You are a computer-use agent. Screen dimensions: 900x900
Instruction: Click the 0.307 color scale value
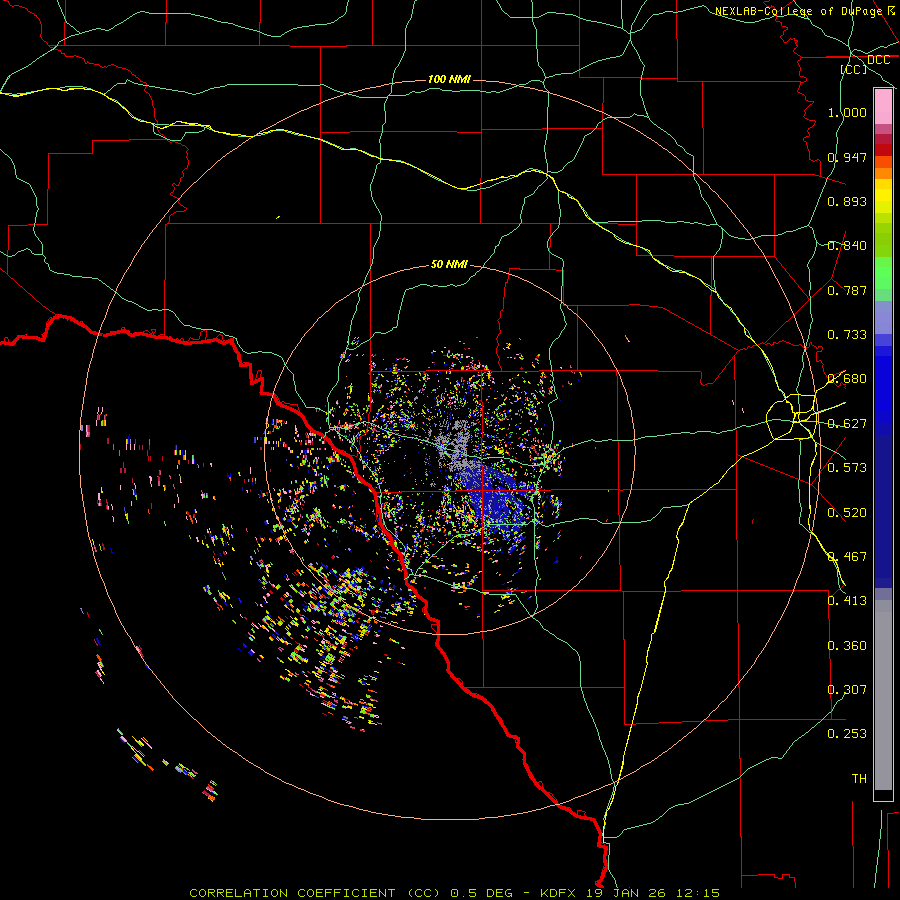click(847, 690)
